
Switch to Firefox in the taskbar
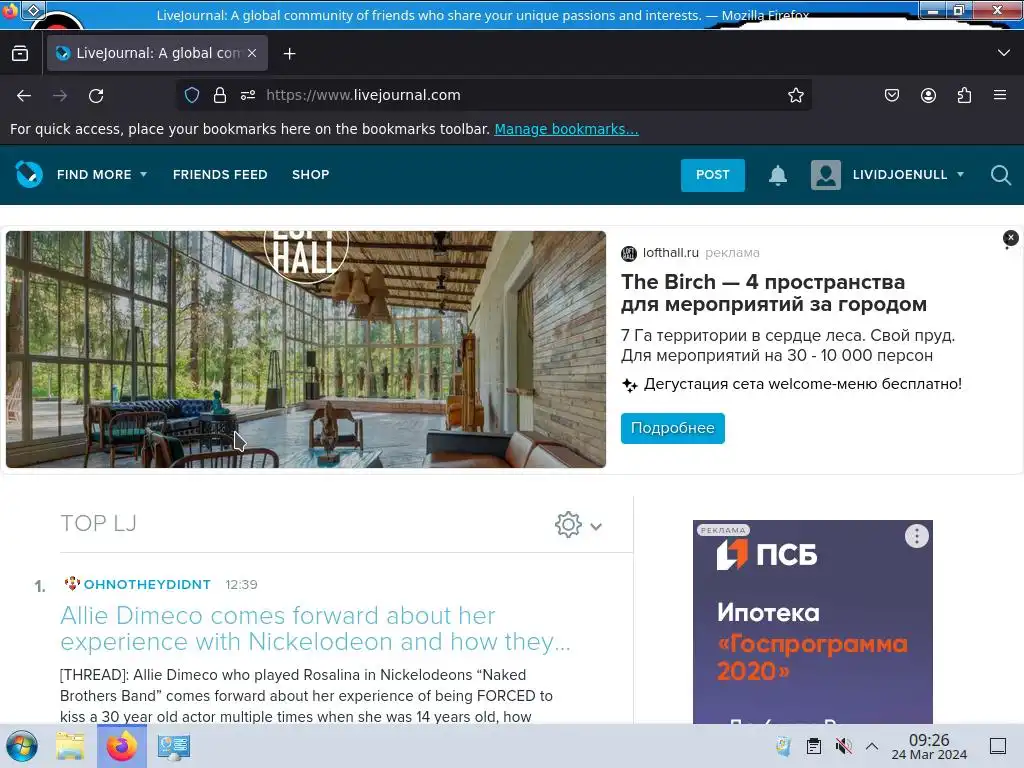pos(122,746)
